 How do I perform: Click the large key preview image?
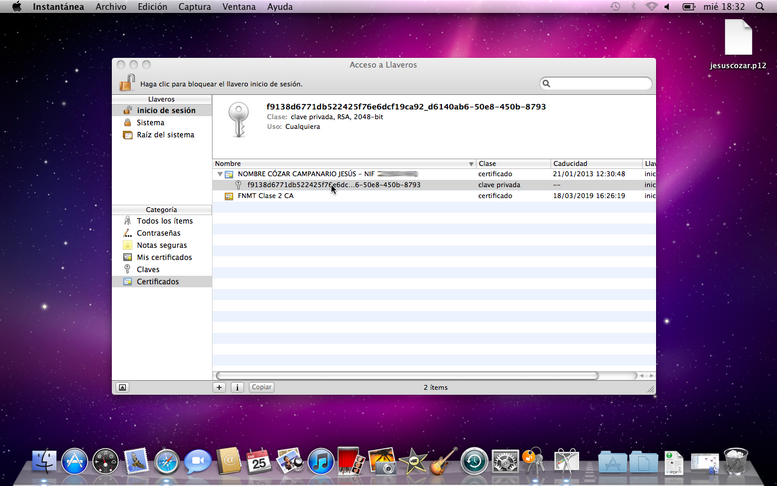click(x=238, y=120)
